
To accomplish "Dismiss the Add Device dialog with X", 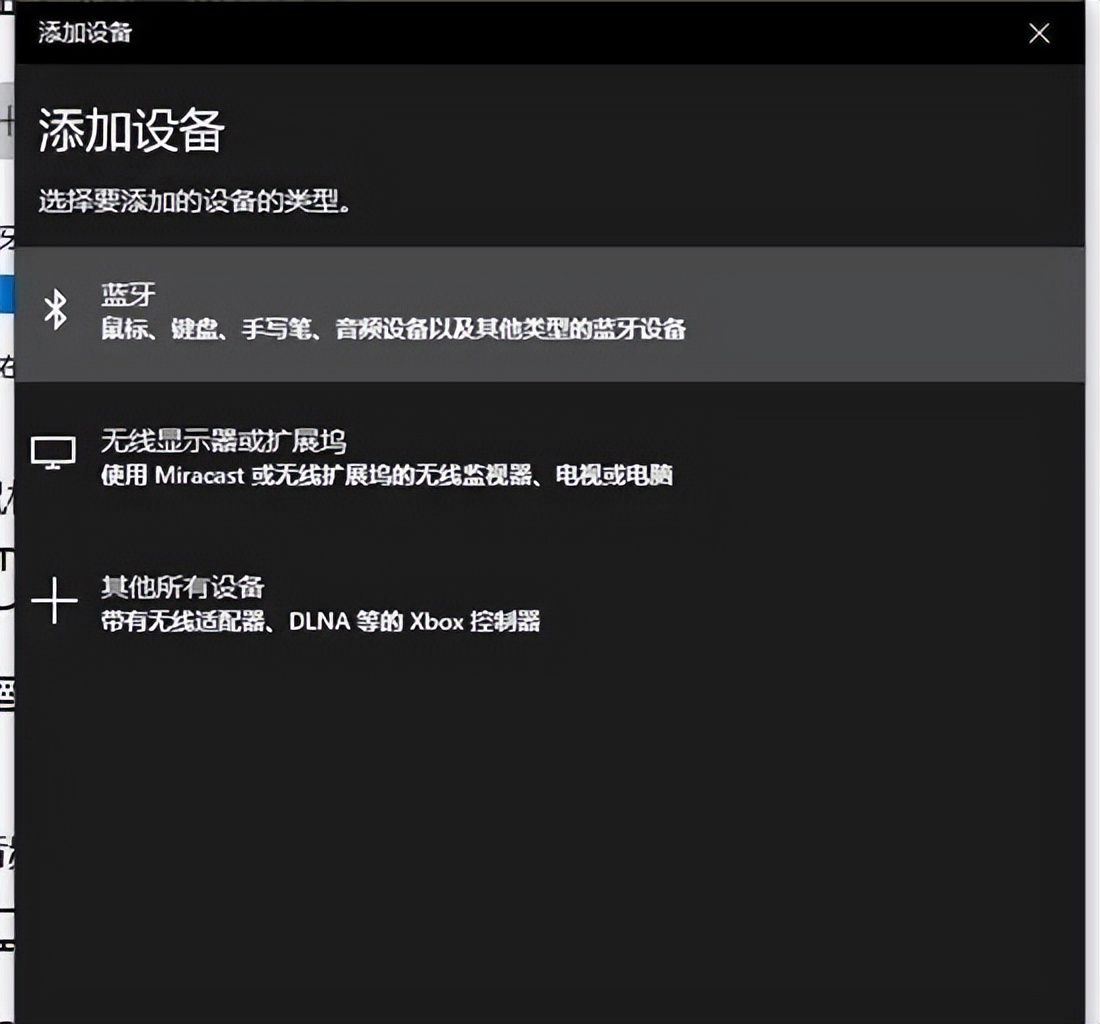I will (1039, 33).
